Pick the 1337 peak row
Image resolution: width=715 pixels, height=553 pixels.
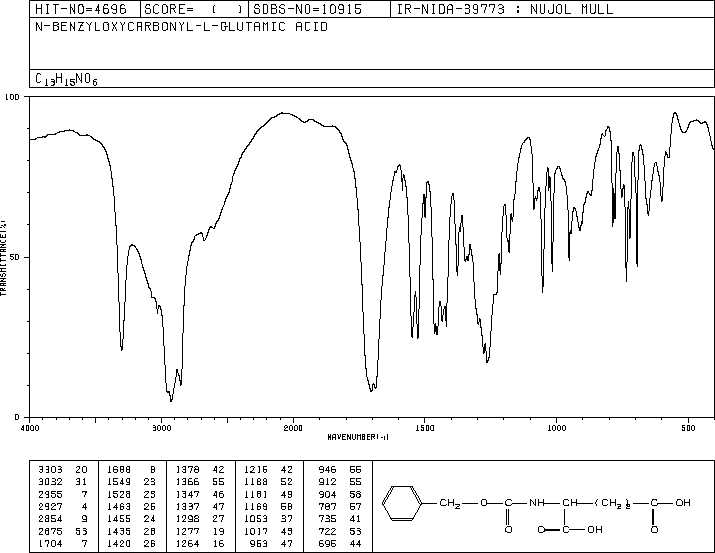pyautogui.click(x=200, y=506)
